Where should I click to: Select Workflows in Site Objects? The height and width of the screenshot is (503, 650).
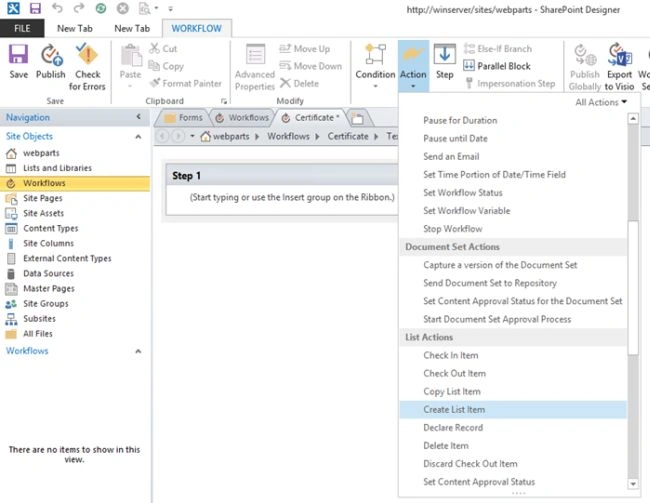75,183
